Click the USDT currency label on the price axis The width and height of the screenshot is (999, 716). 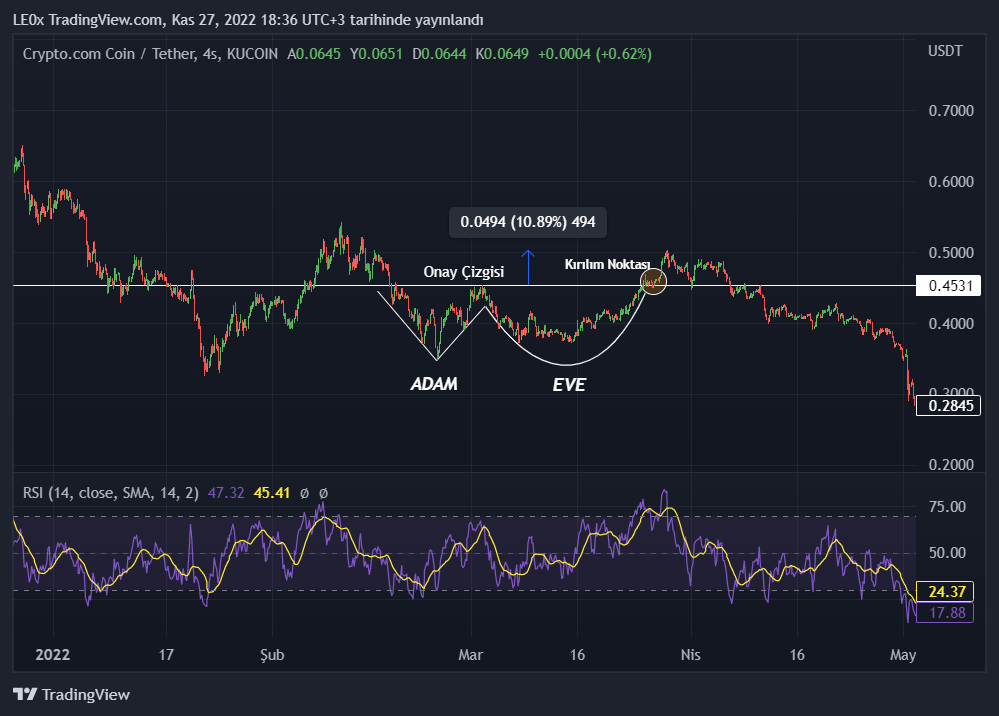click(x=945, y=51)
